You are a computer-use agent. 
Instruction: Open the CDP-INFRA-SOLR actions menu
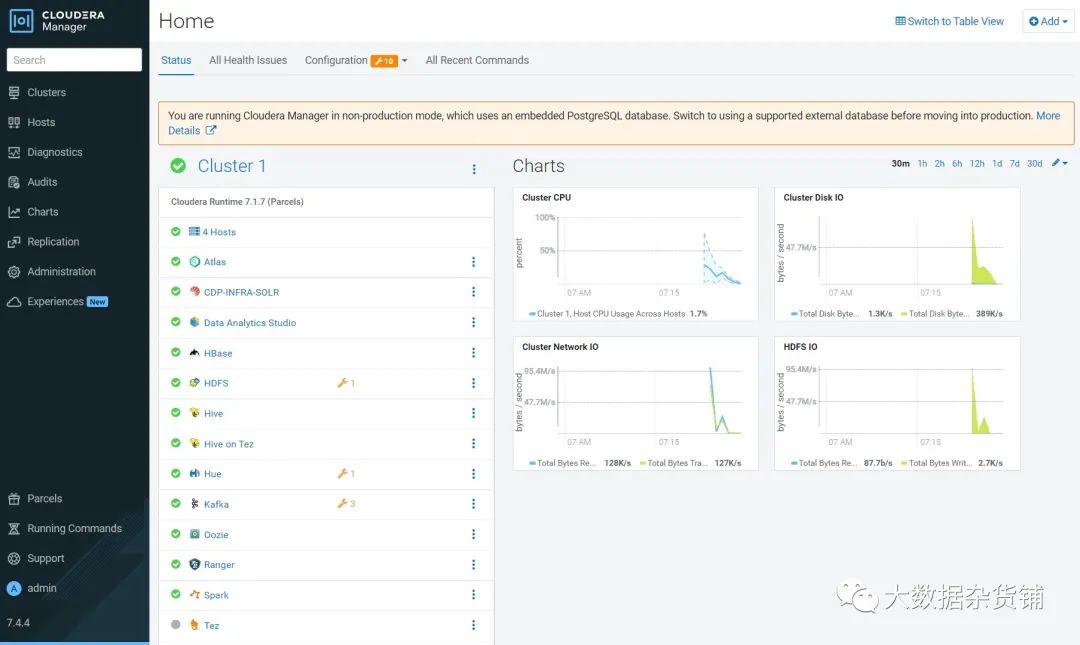pyautogui.click(x=473, y=292)
